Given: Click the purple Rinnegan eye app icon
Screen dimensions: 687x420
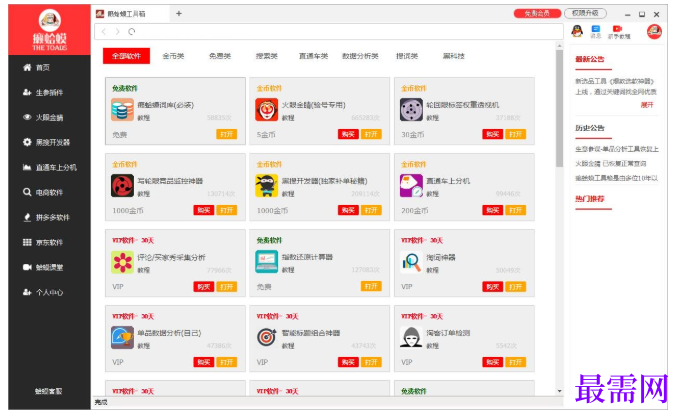Looking at the screenshot, I should pos(411,109).
